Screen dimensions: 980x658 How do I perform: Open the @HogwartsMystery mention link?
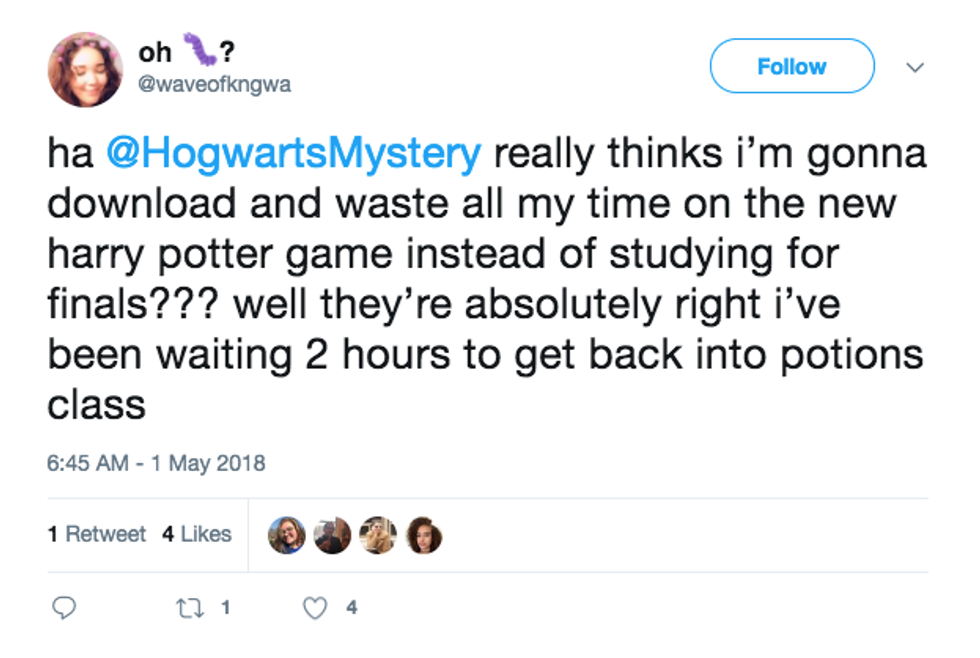point(293,155)
